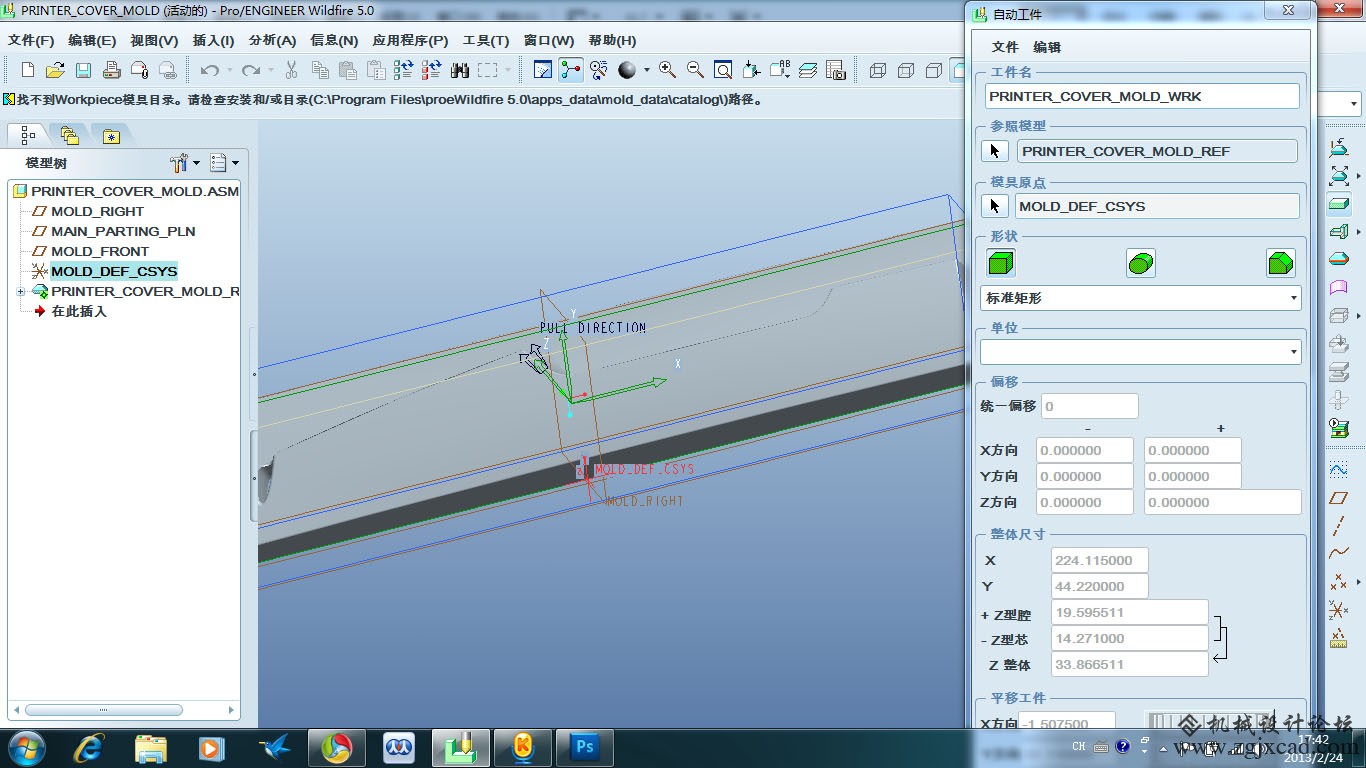This screenshot has height=768, width=1366.
Task: Select the custom shape icon
Action: pos(1281,263)
